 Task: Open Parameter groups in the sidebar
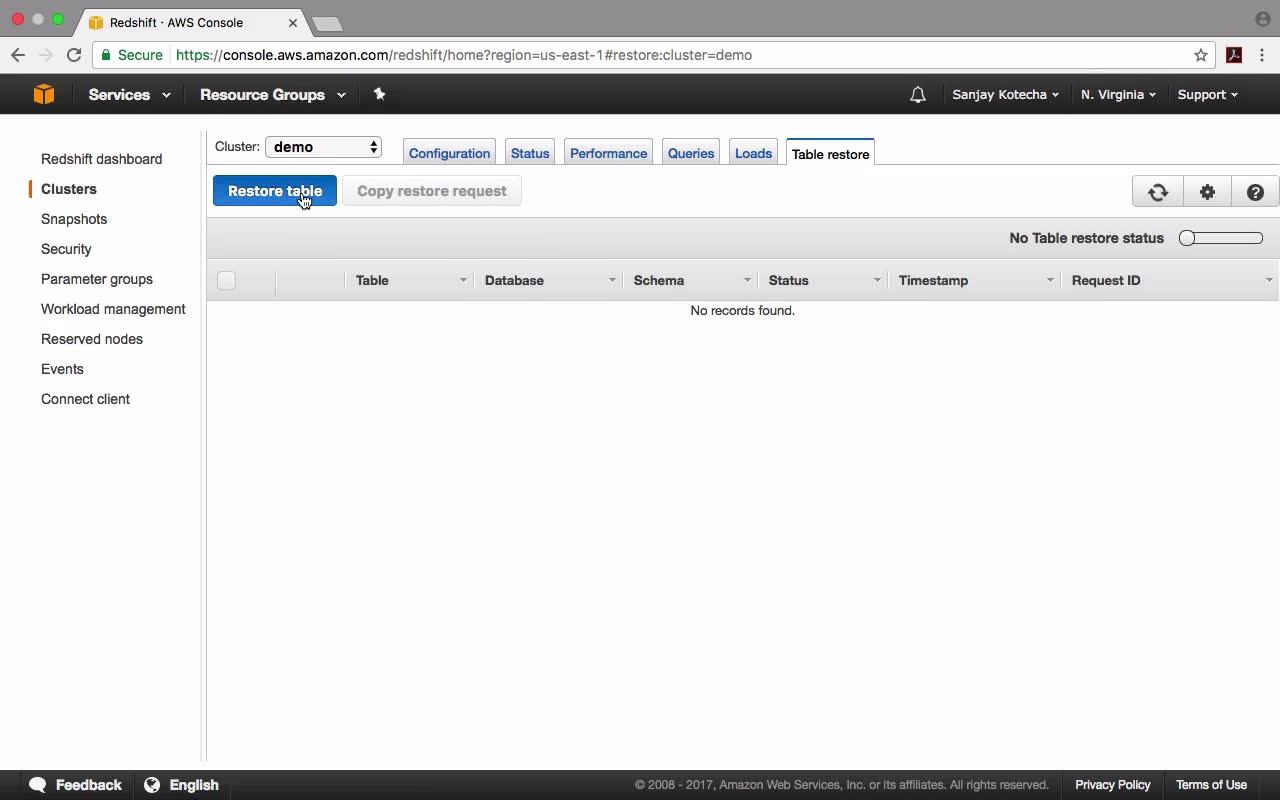tap(97, 279)
